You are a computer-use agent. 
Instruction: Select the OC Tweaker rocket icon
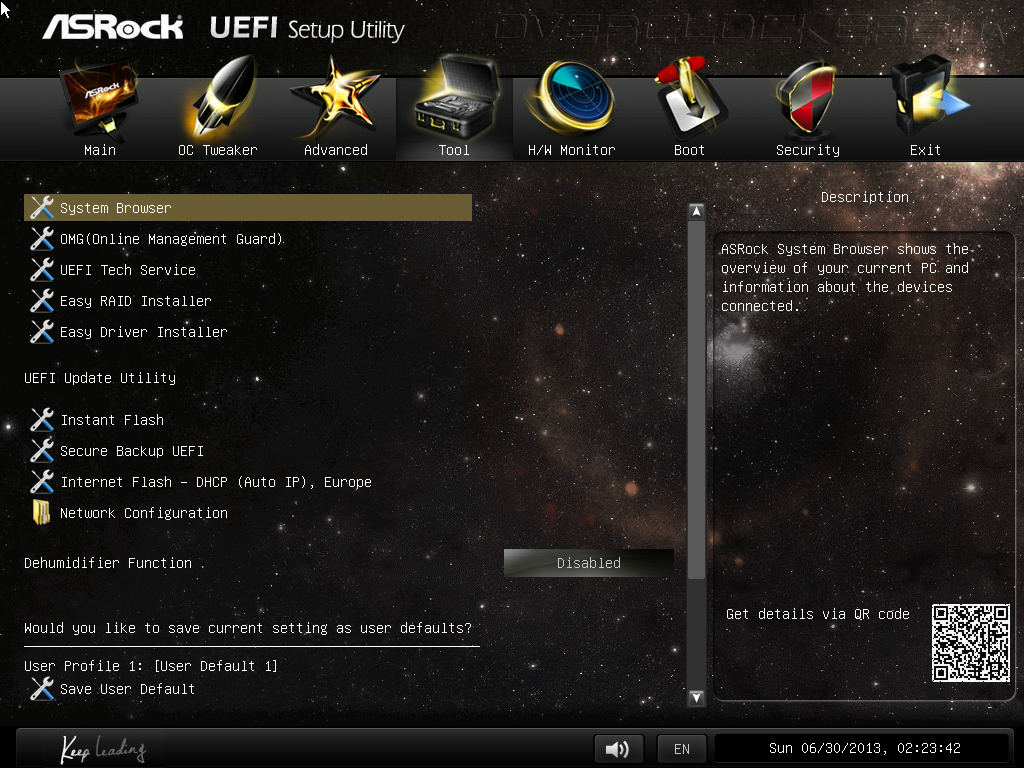click(x=222, y=98)
